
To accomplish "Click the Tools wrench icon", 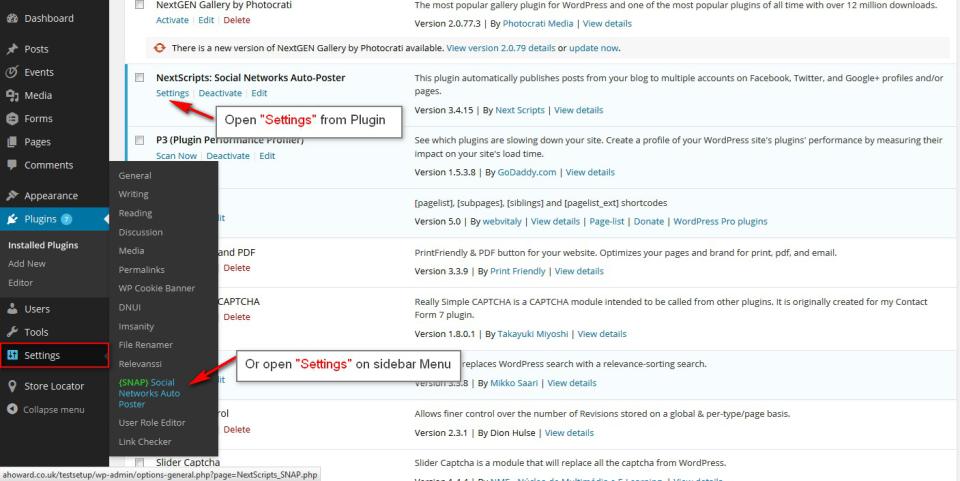I will 12,332.
